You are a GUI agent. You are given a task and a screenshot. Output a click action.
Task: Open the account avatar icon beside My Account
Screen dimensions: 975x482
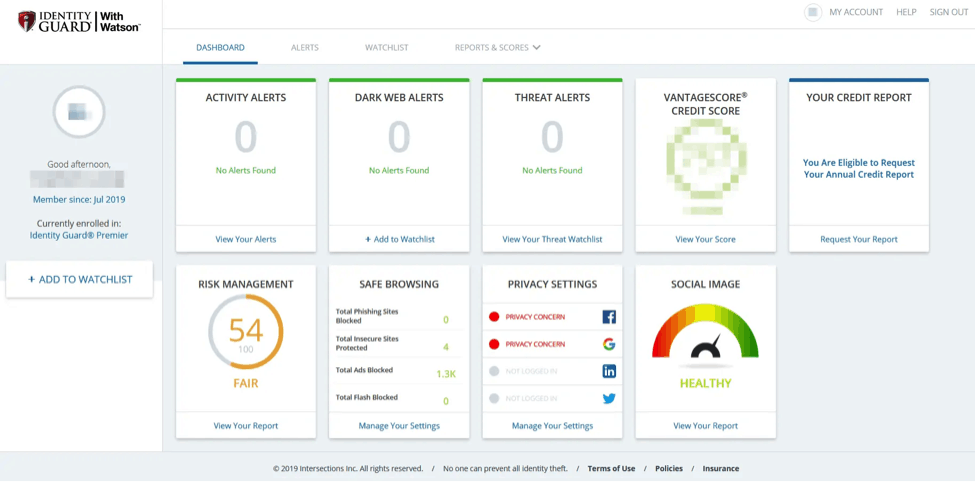tap(813, 12)
